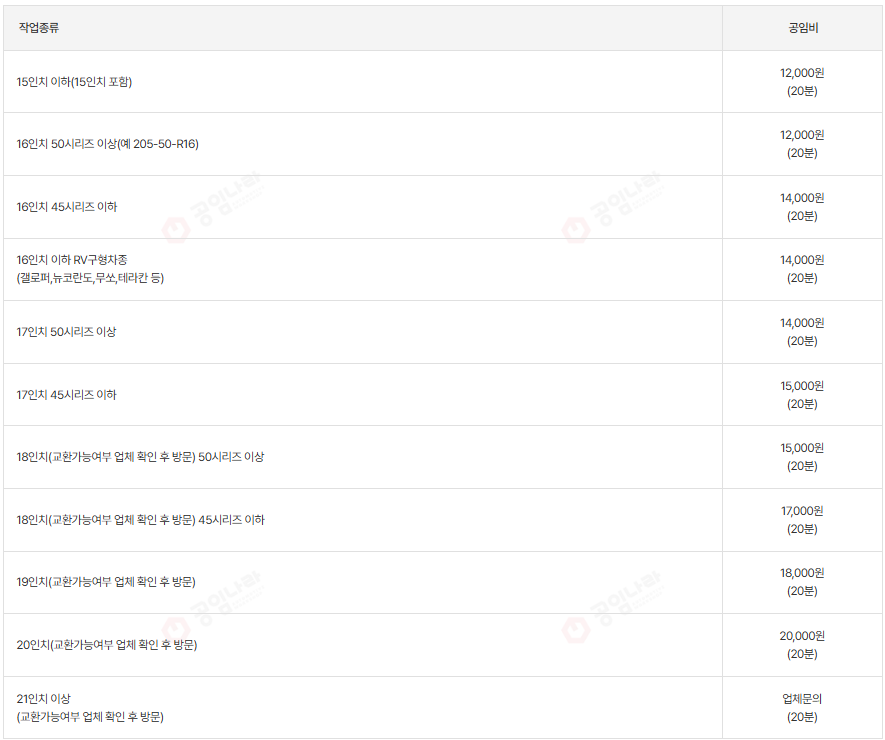Viewport: 885px width, 740px height.
Task: Select the 16인치 45시리즈 이하 row label
Action: [66, 207]
